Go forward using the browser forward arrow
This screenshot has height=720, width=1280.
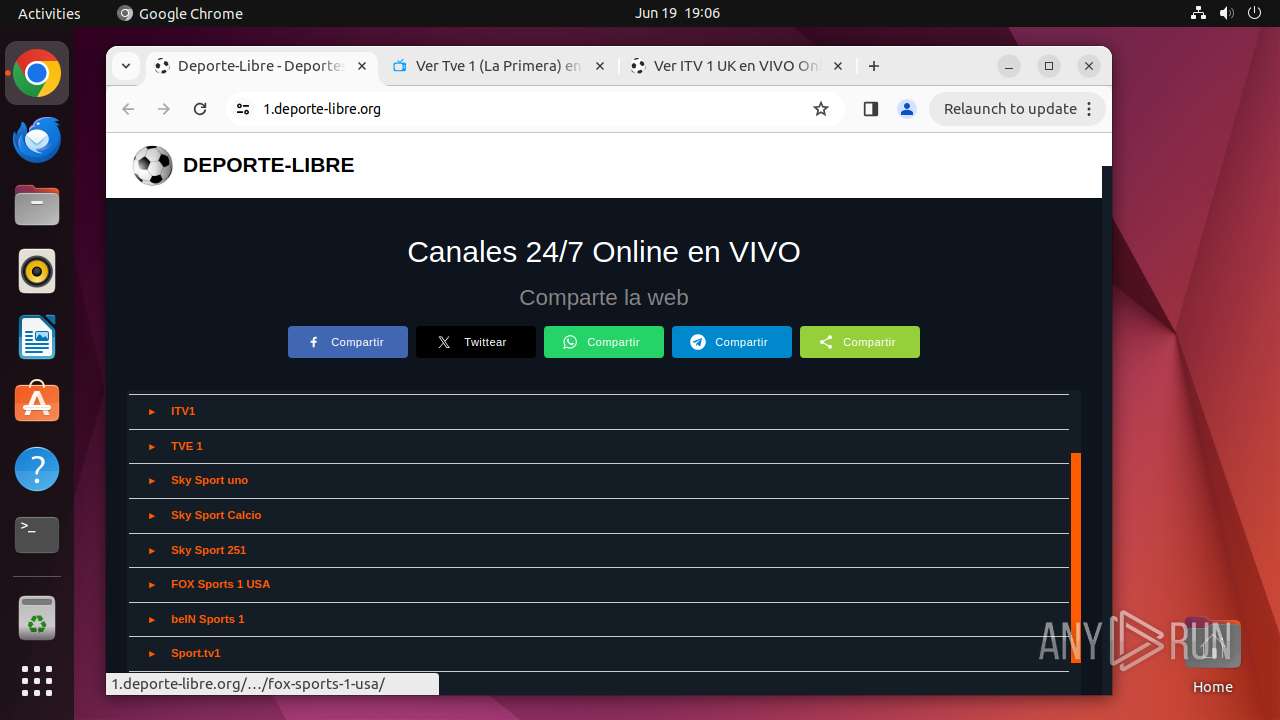point(164,109)
